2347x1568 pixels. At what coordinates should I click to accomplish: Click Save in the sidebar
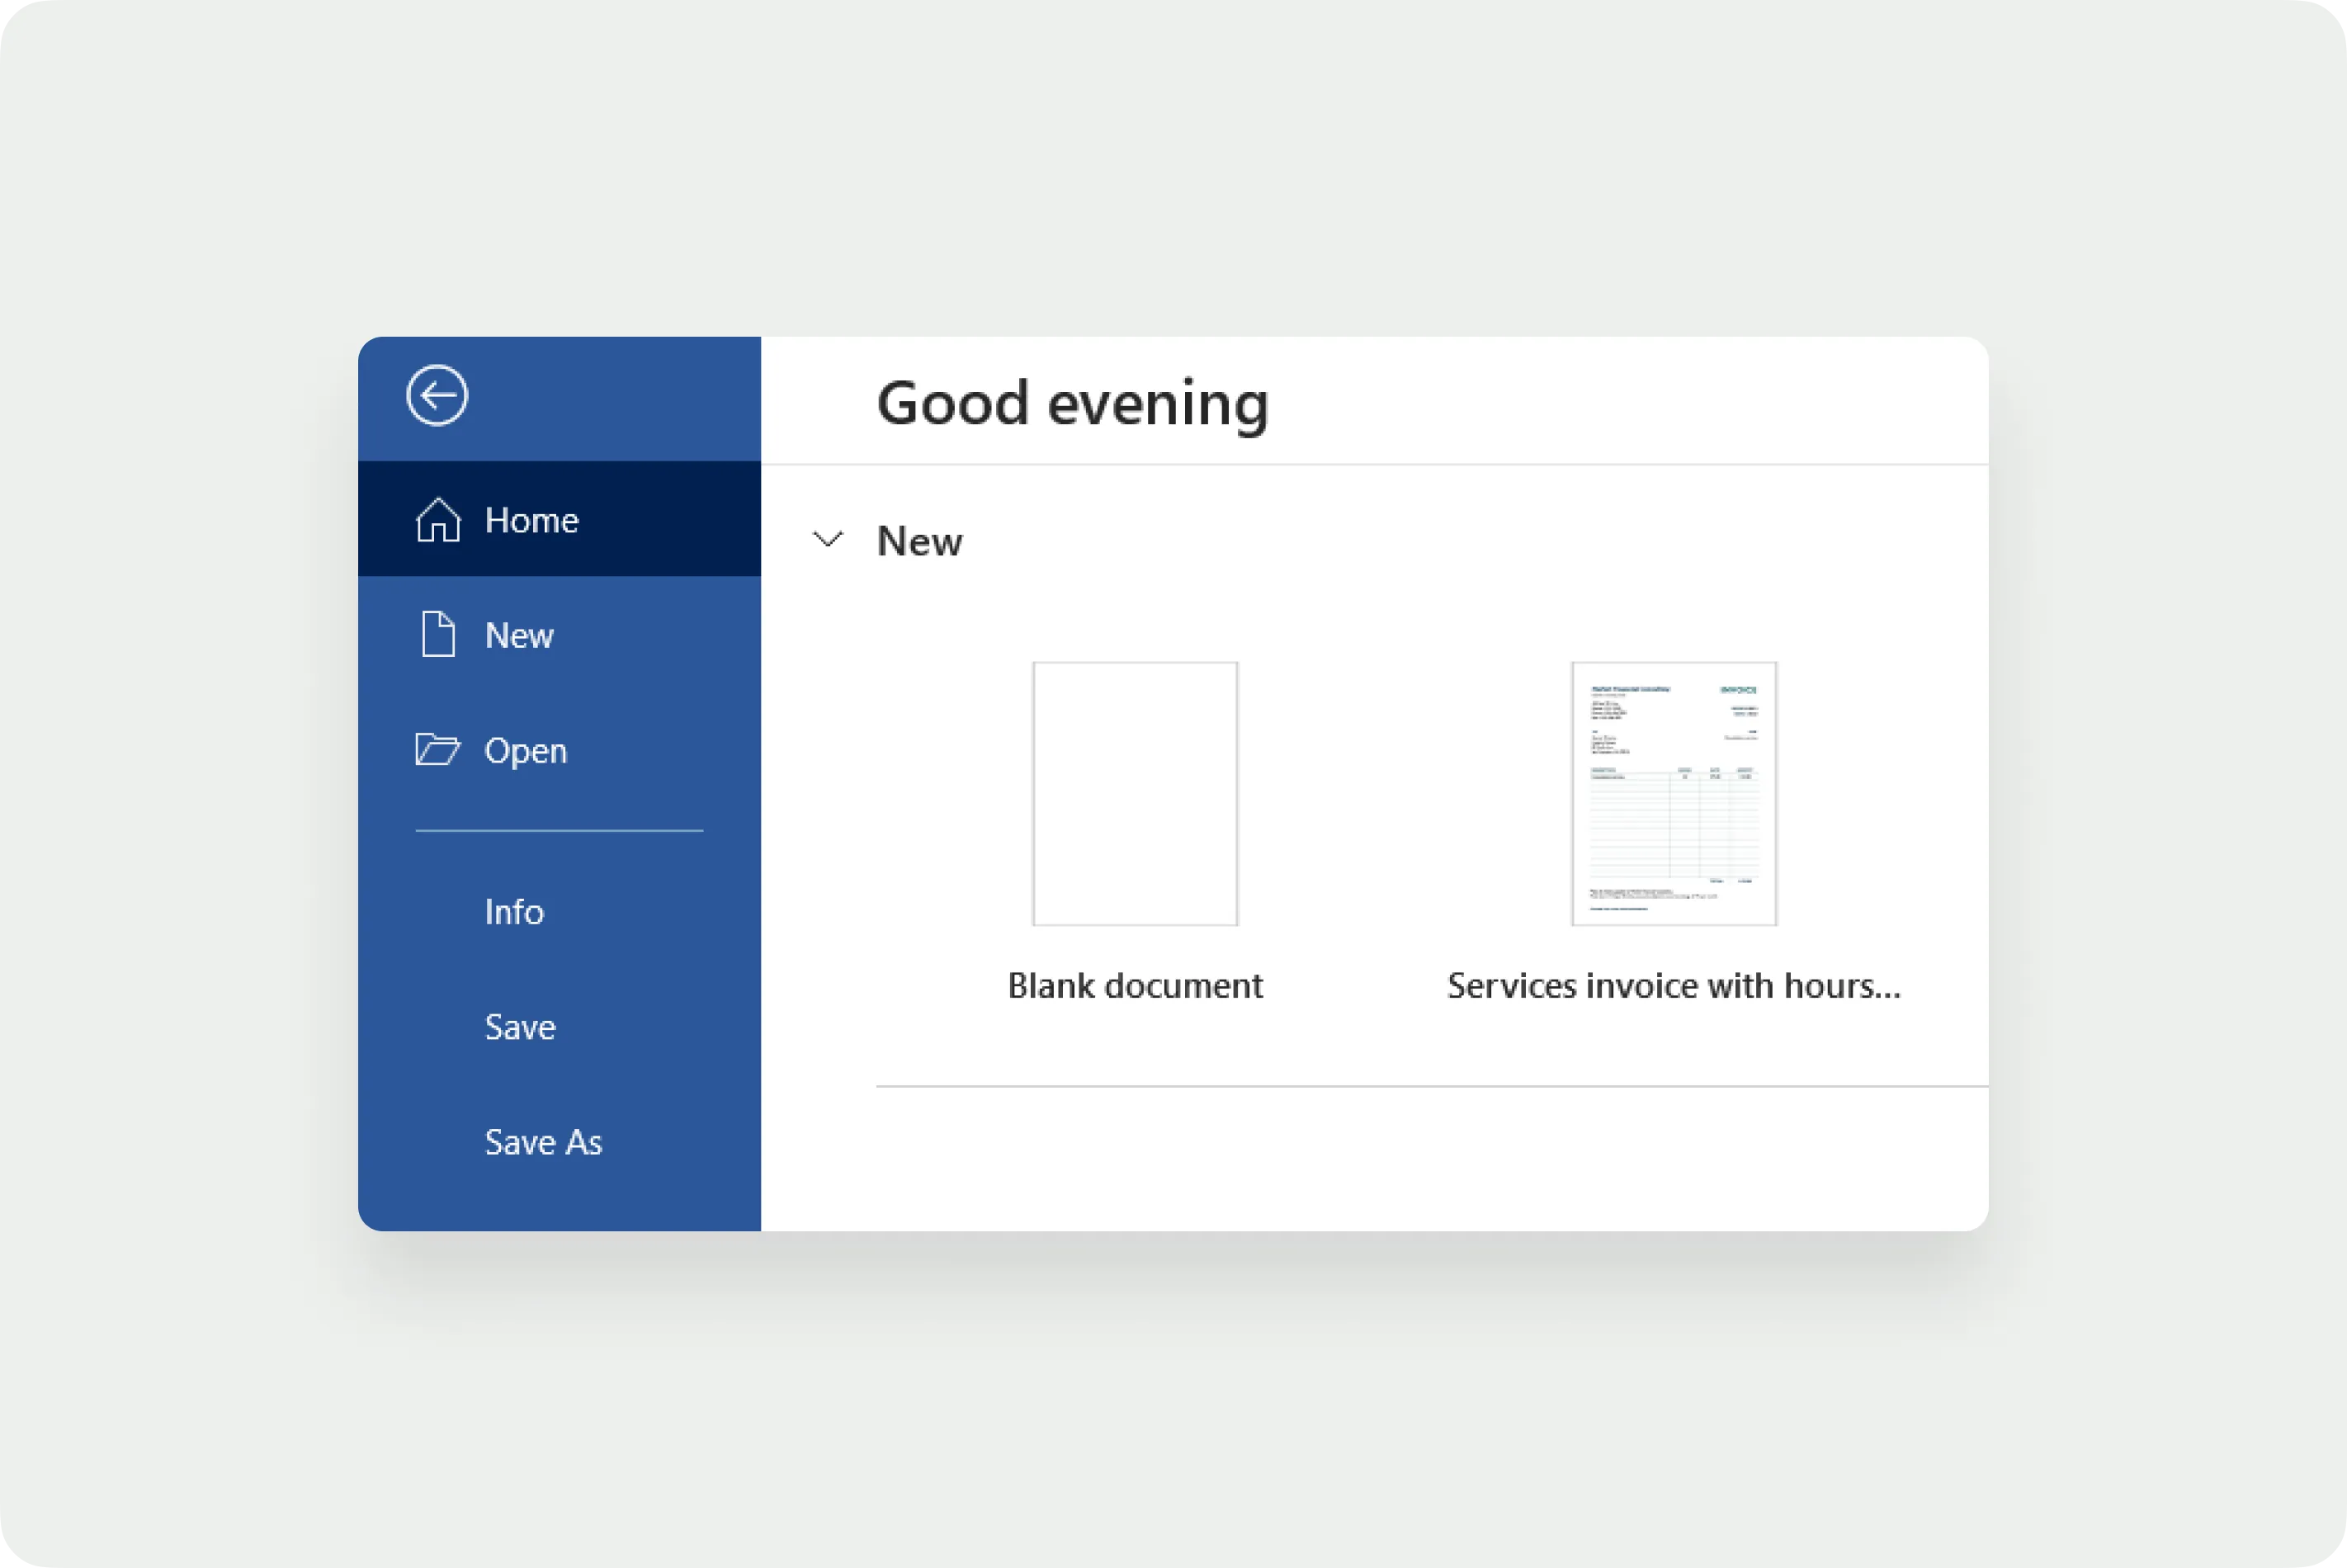519,1027
